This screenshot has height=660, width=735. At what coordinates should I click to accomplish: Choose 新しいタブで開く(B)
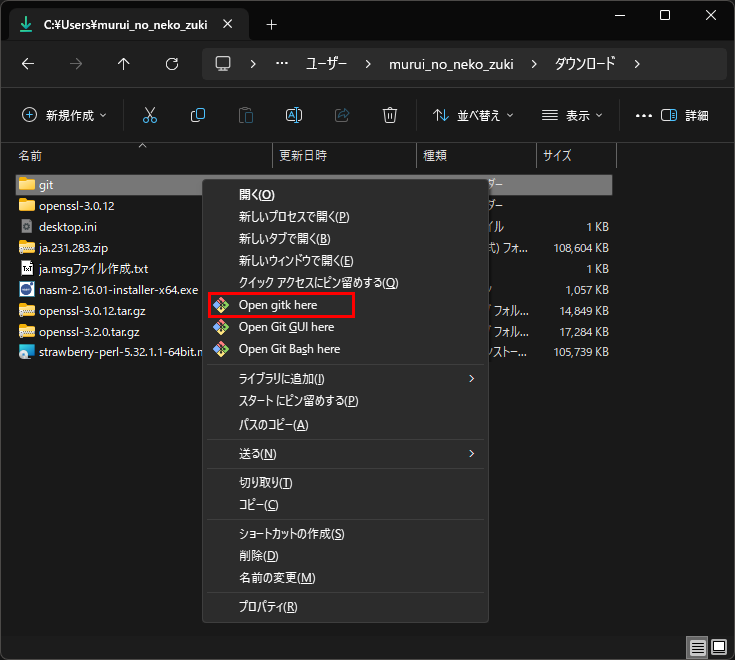[x=345, y=239]
